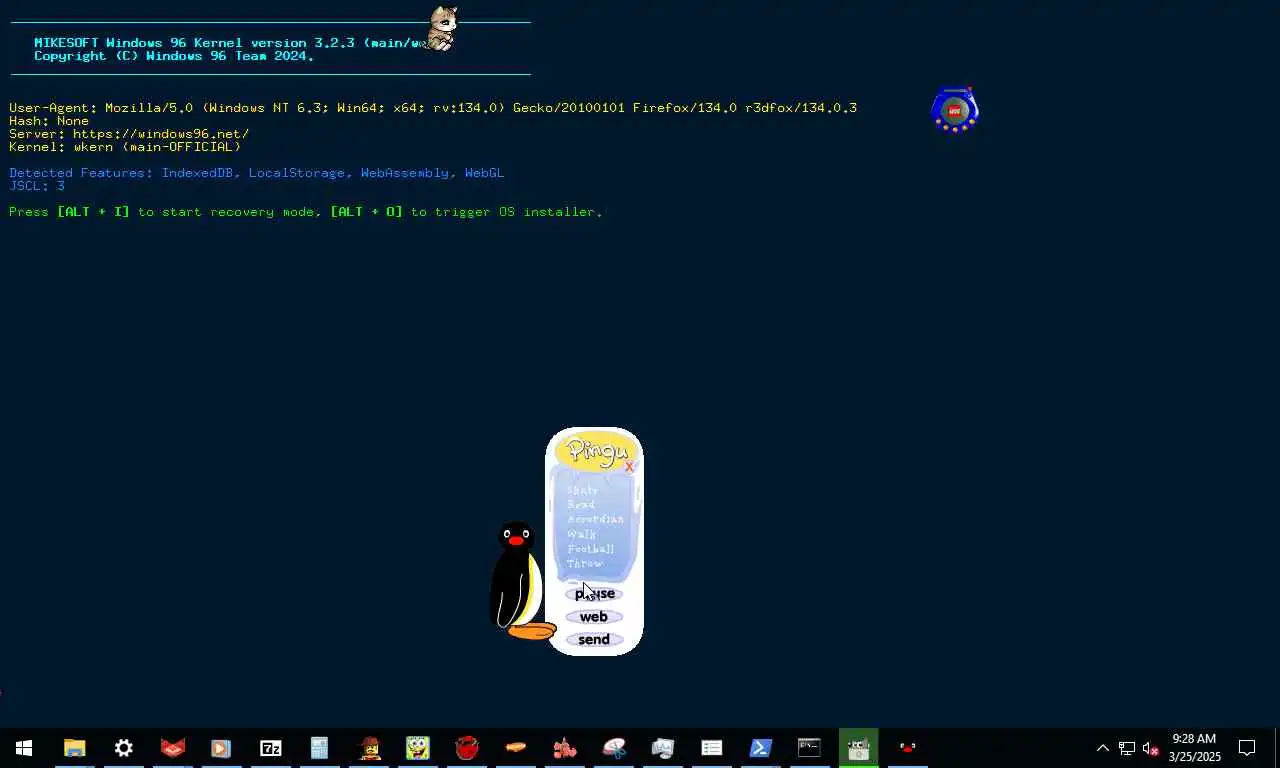Open the SpongeBob taskbar icon
Screen dimensions: 1280x768
(417, 748)
